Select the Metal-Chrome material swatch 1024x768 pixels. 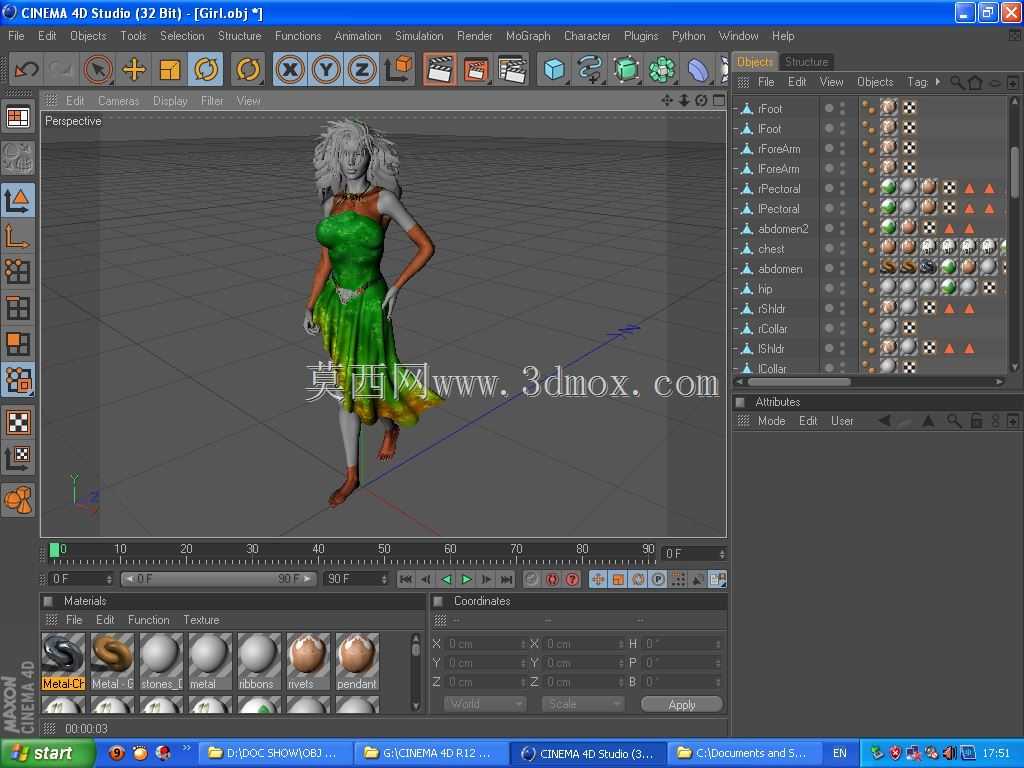coord(63,661)
